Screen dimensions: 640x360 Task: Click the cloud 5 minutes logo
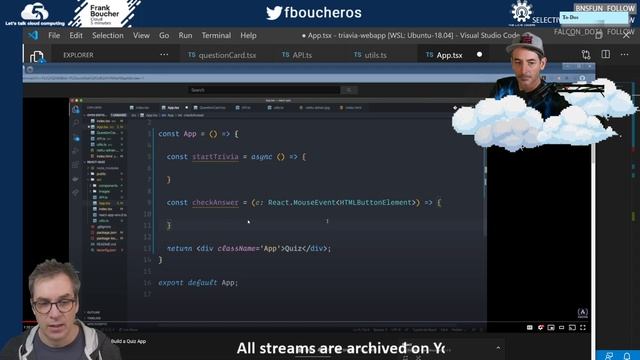coord(35,14)
